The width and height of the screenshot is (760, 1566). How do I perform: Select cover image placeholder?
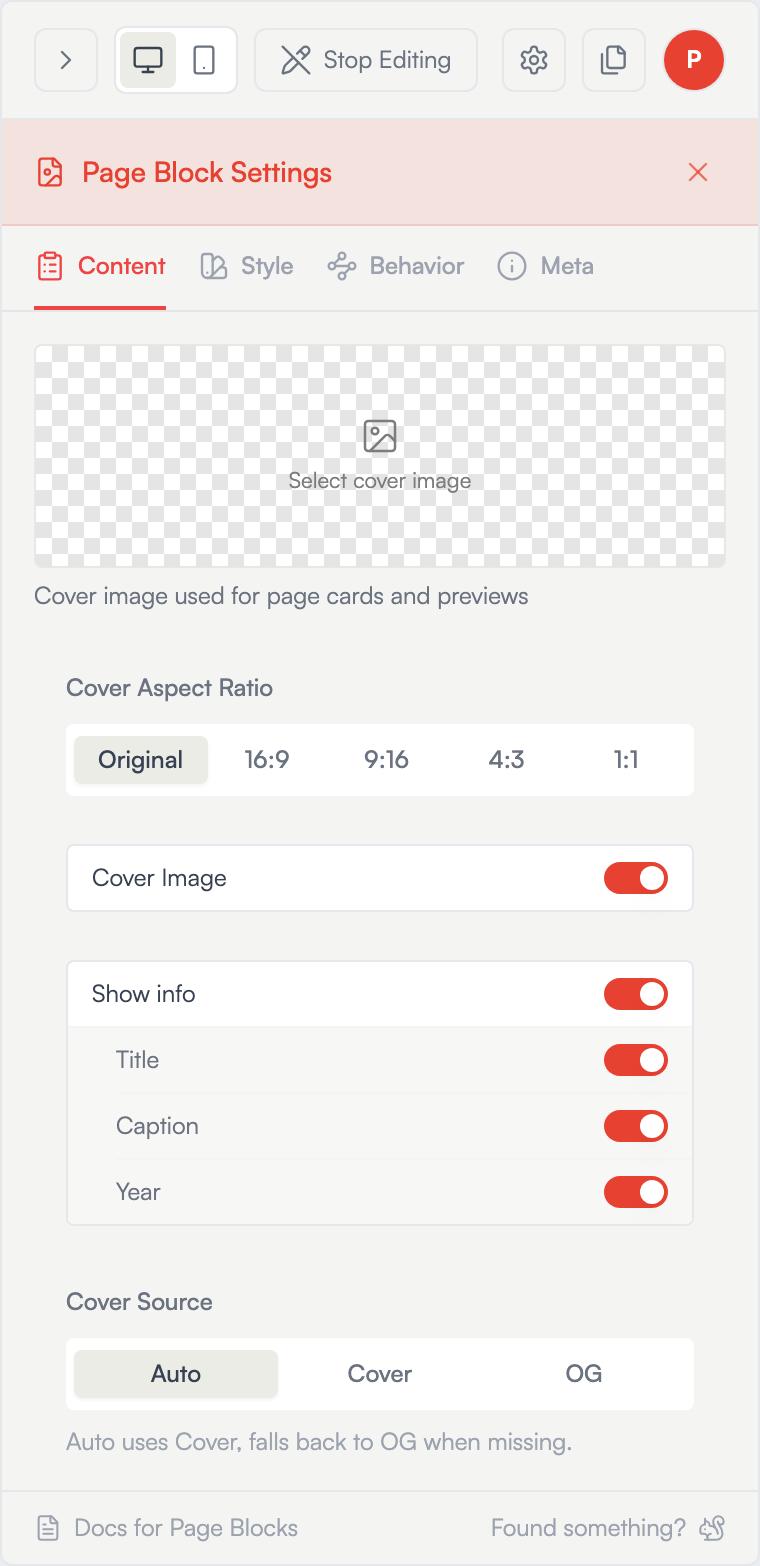tap(380, 456)
